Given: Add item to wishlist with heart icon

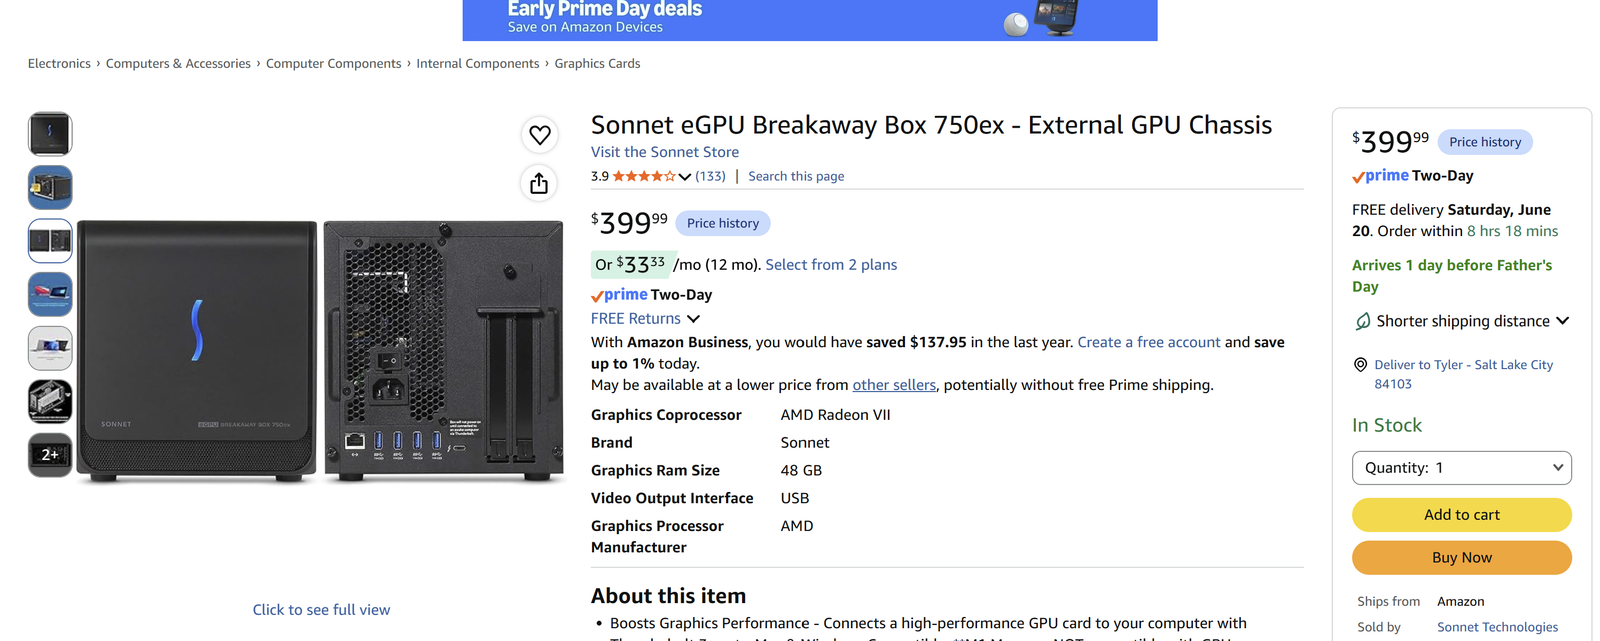Looking at the screenshot, I should 539,135.
